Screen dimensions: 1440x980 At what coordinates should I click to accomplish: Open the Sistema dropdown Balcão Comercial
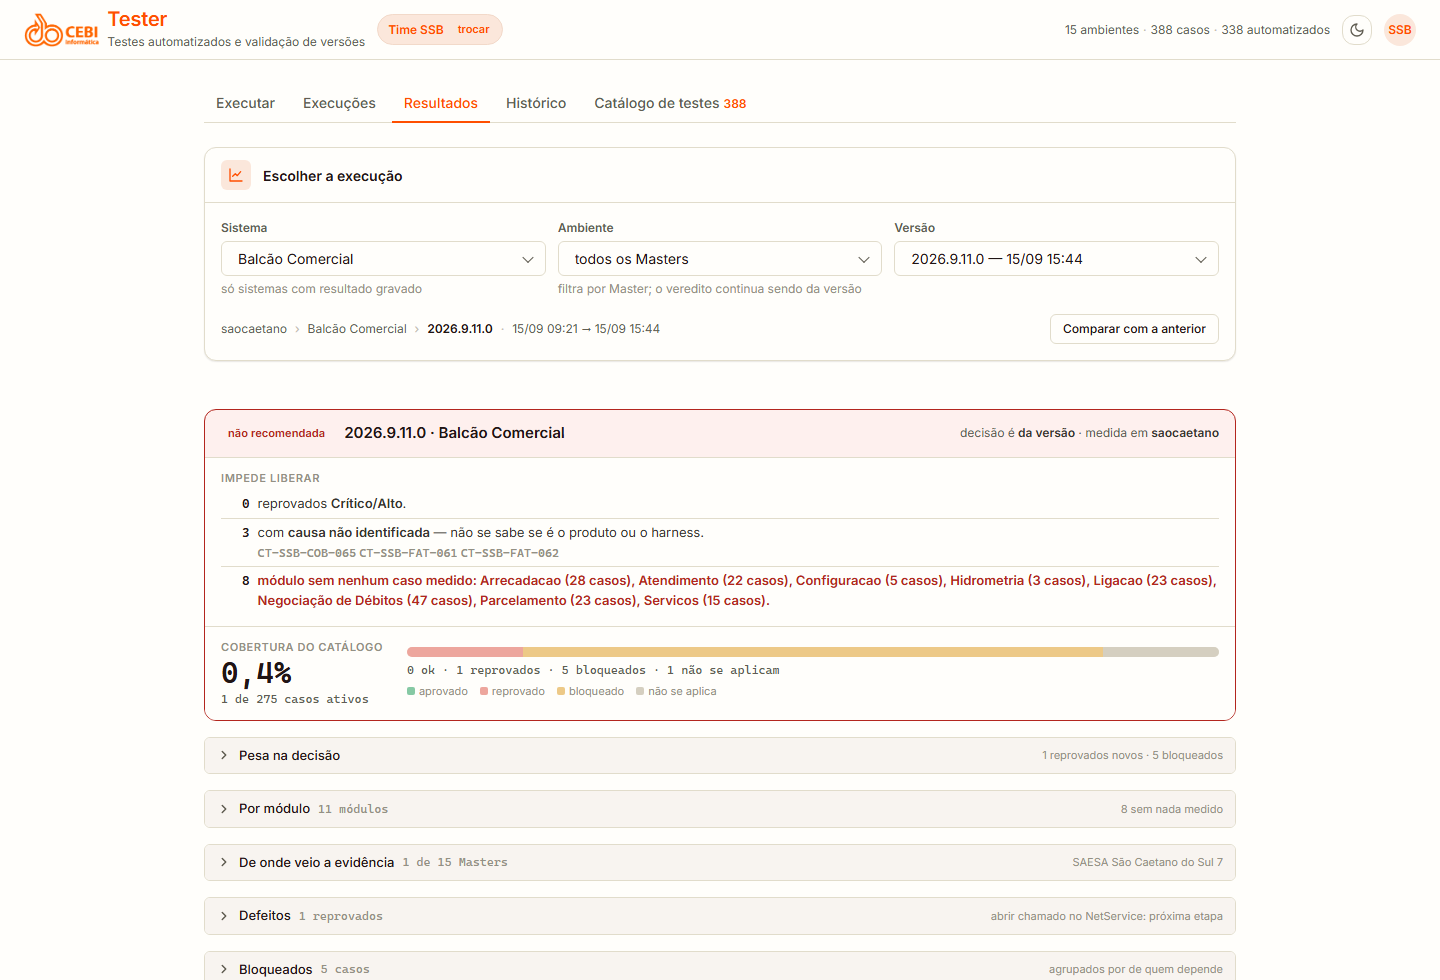(x=383, y=259)
